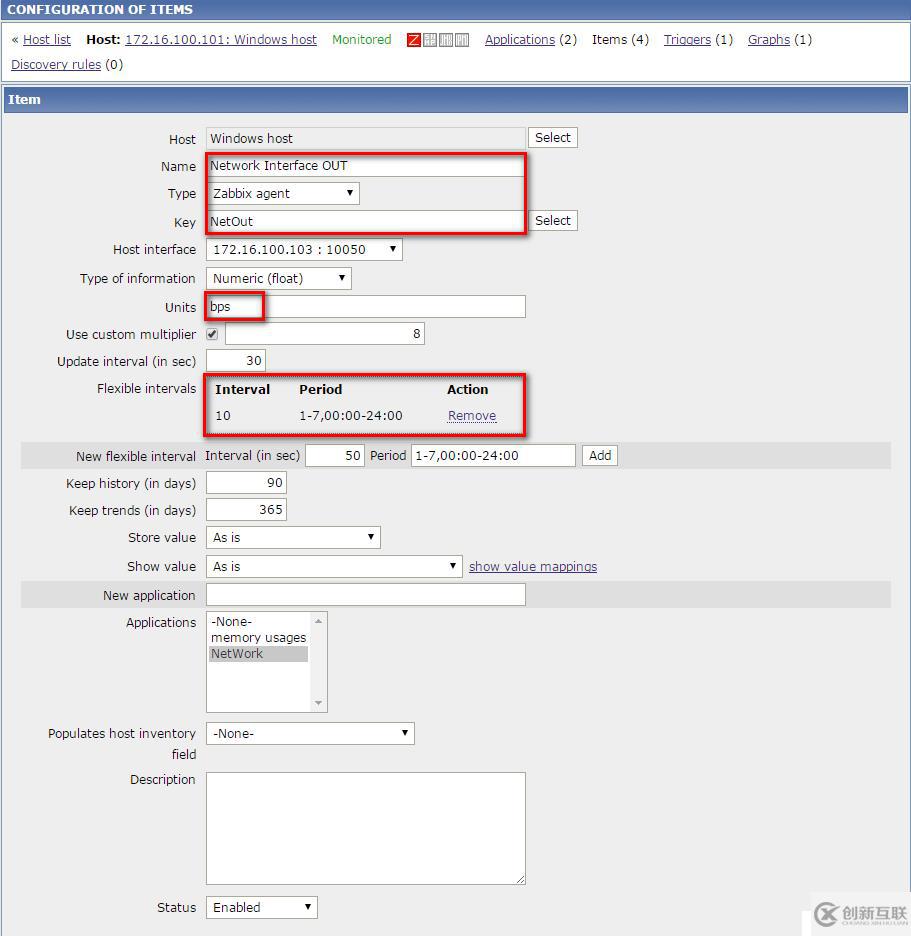Open the Show value dropdown
911x936 pixels.
click(335, 566)
